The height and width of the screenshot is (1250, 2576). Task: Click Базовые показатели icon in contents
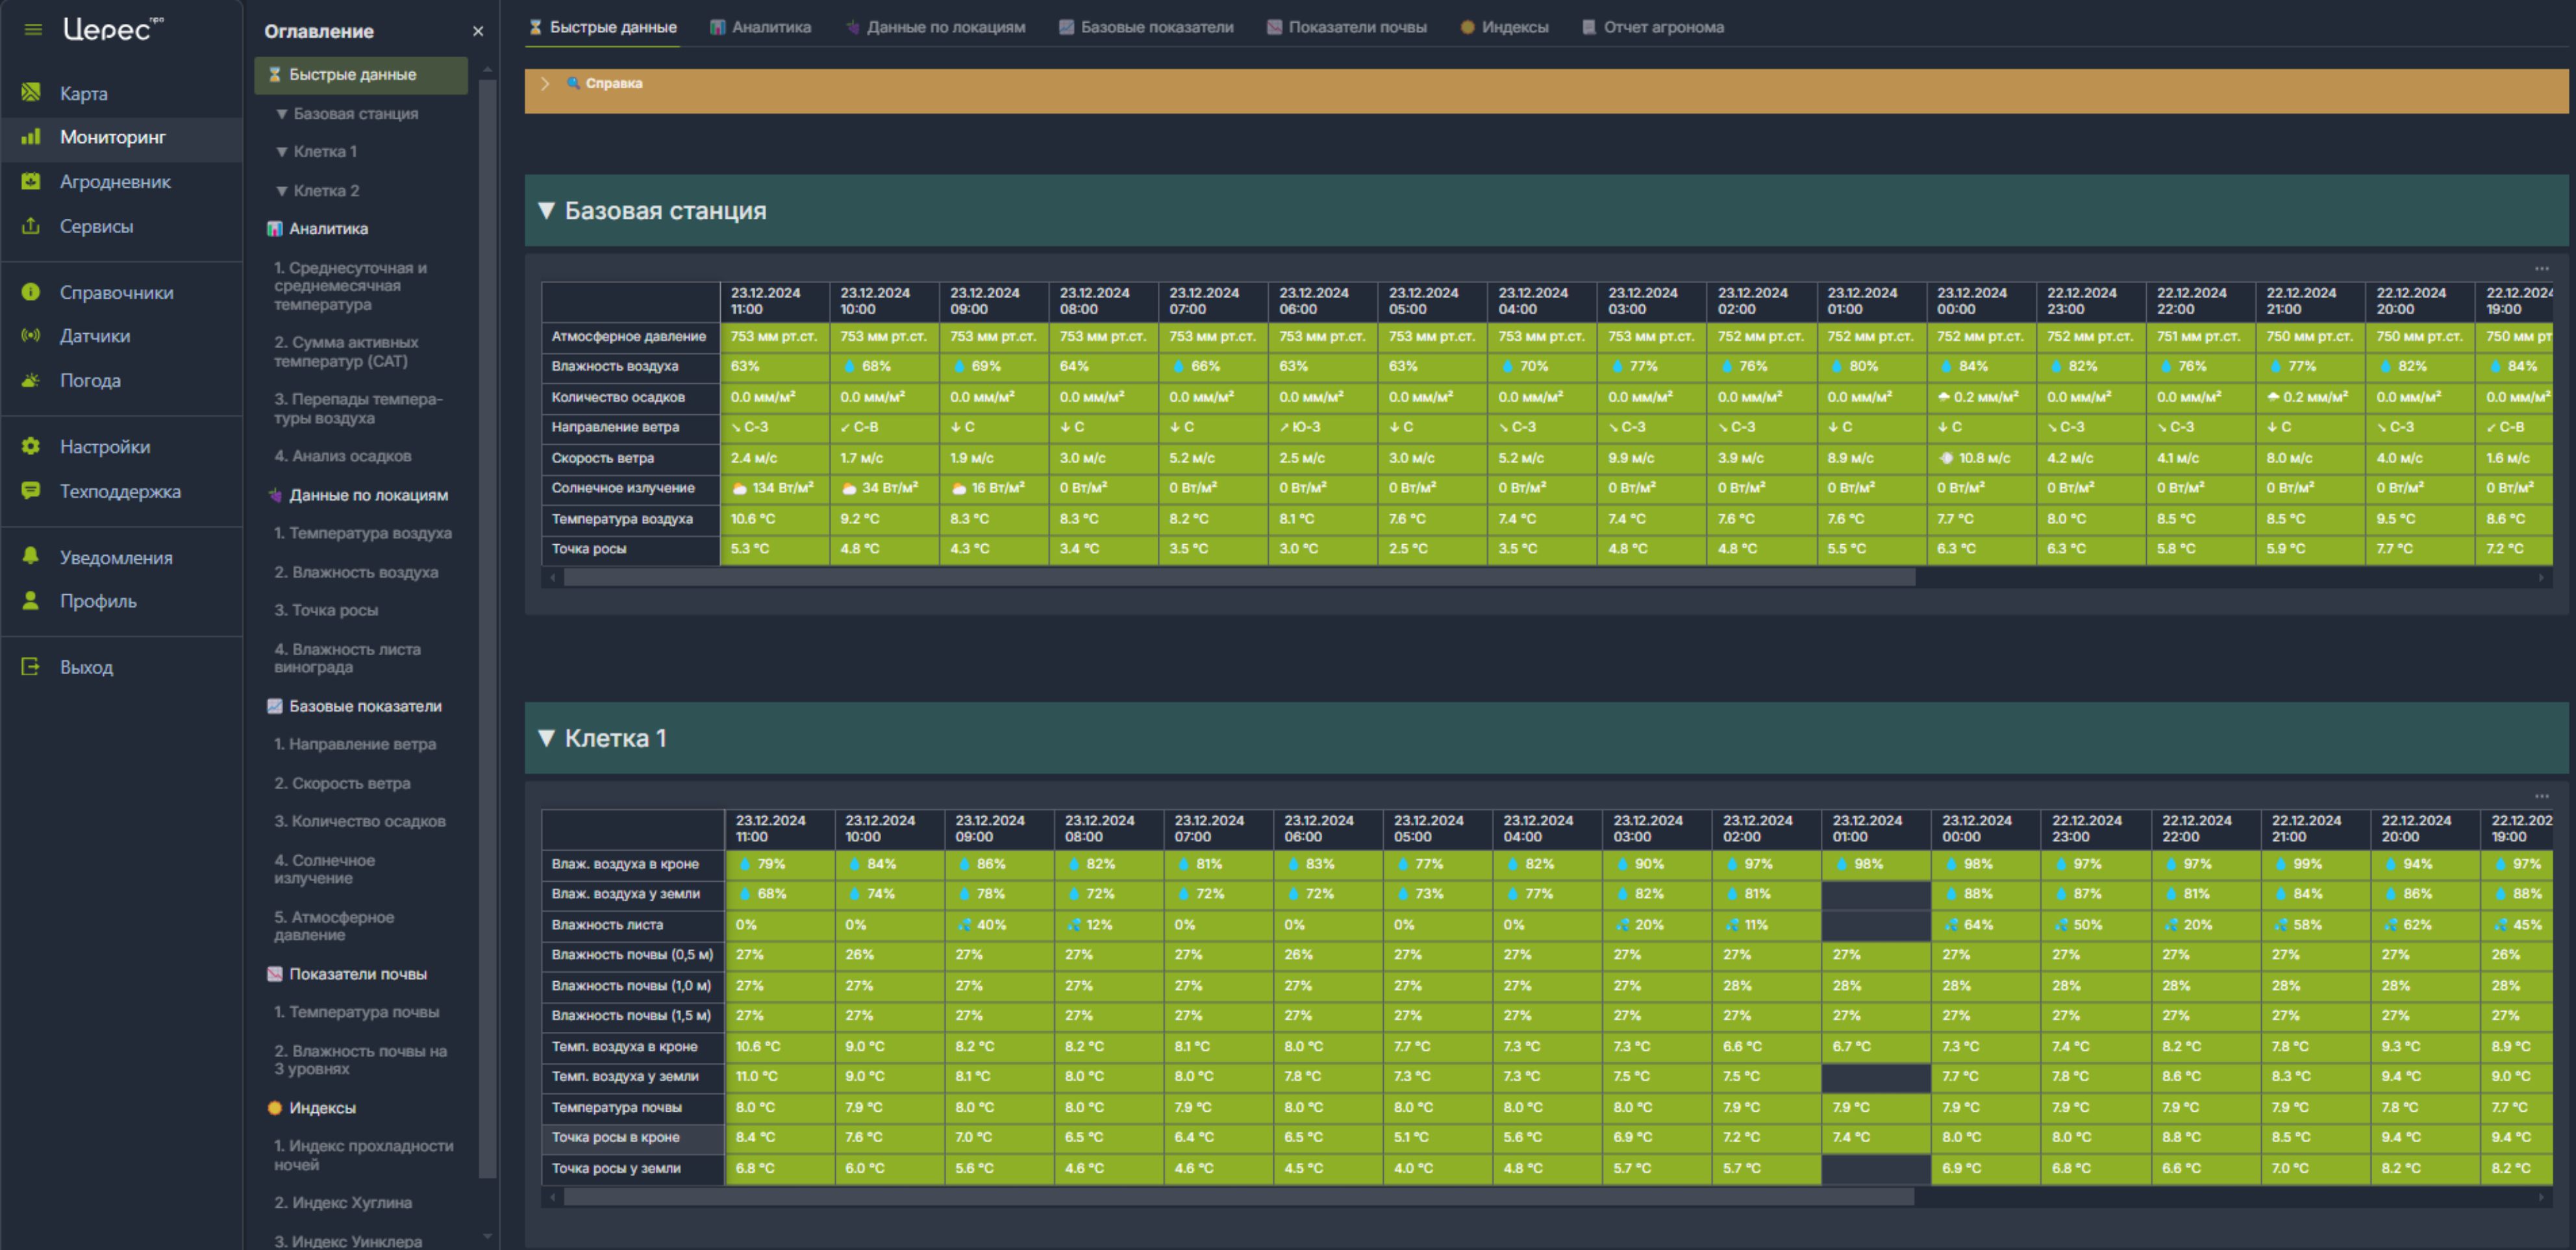click(x=274, y=706)
